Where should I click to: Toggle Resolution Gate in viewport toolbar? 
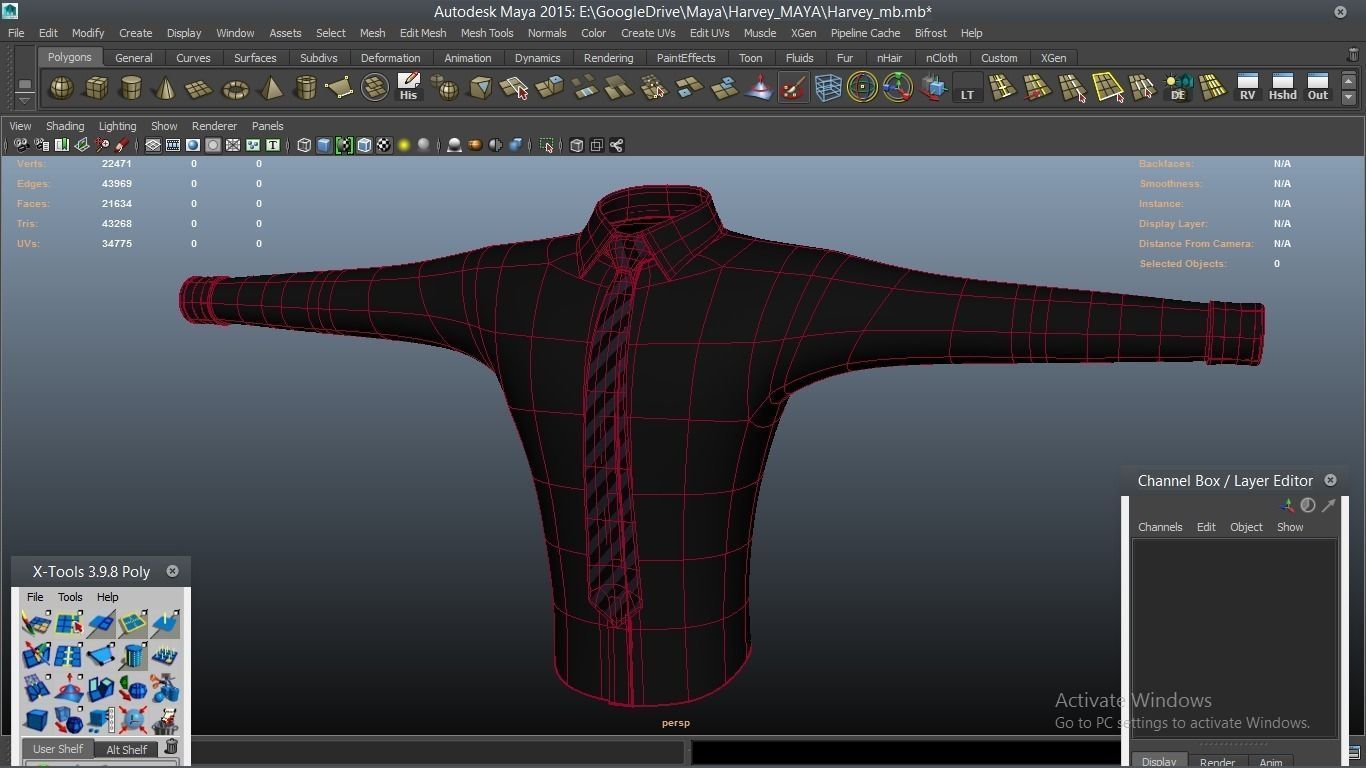[x=193, y=146]
